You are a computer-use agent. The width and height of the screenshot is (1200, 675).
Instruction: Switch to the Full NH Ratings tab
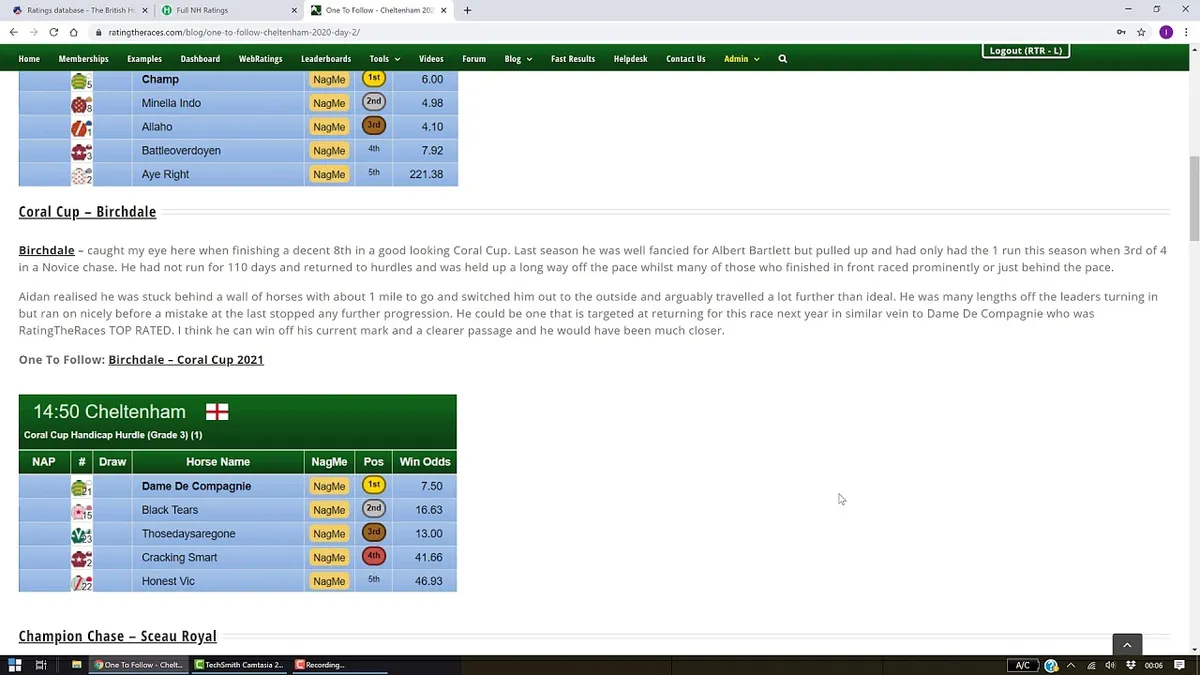[202, 10]
